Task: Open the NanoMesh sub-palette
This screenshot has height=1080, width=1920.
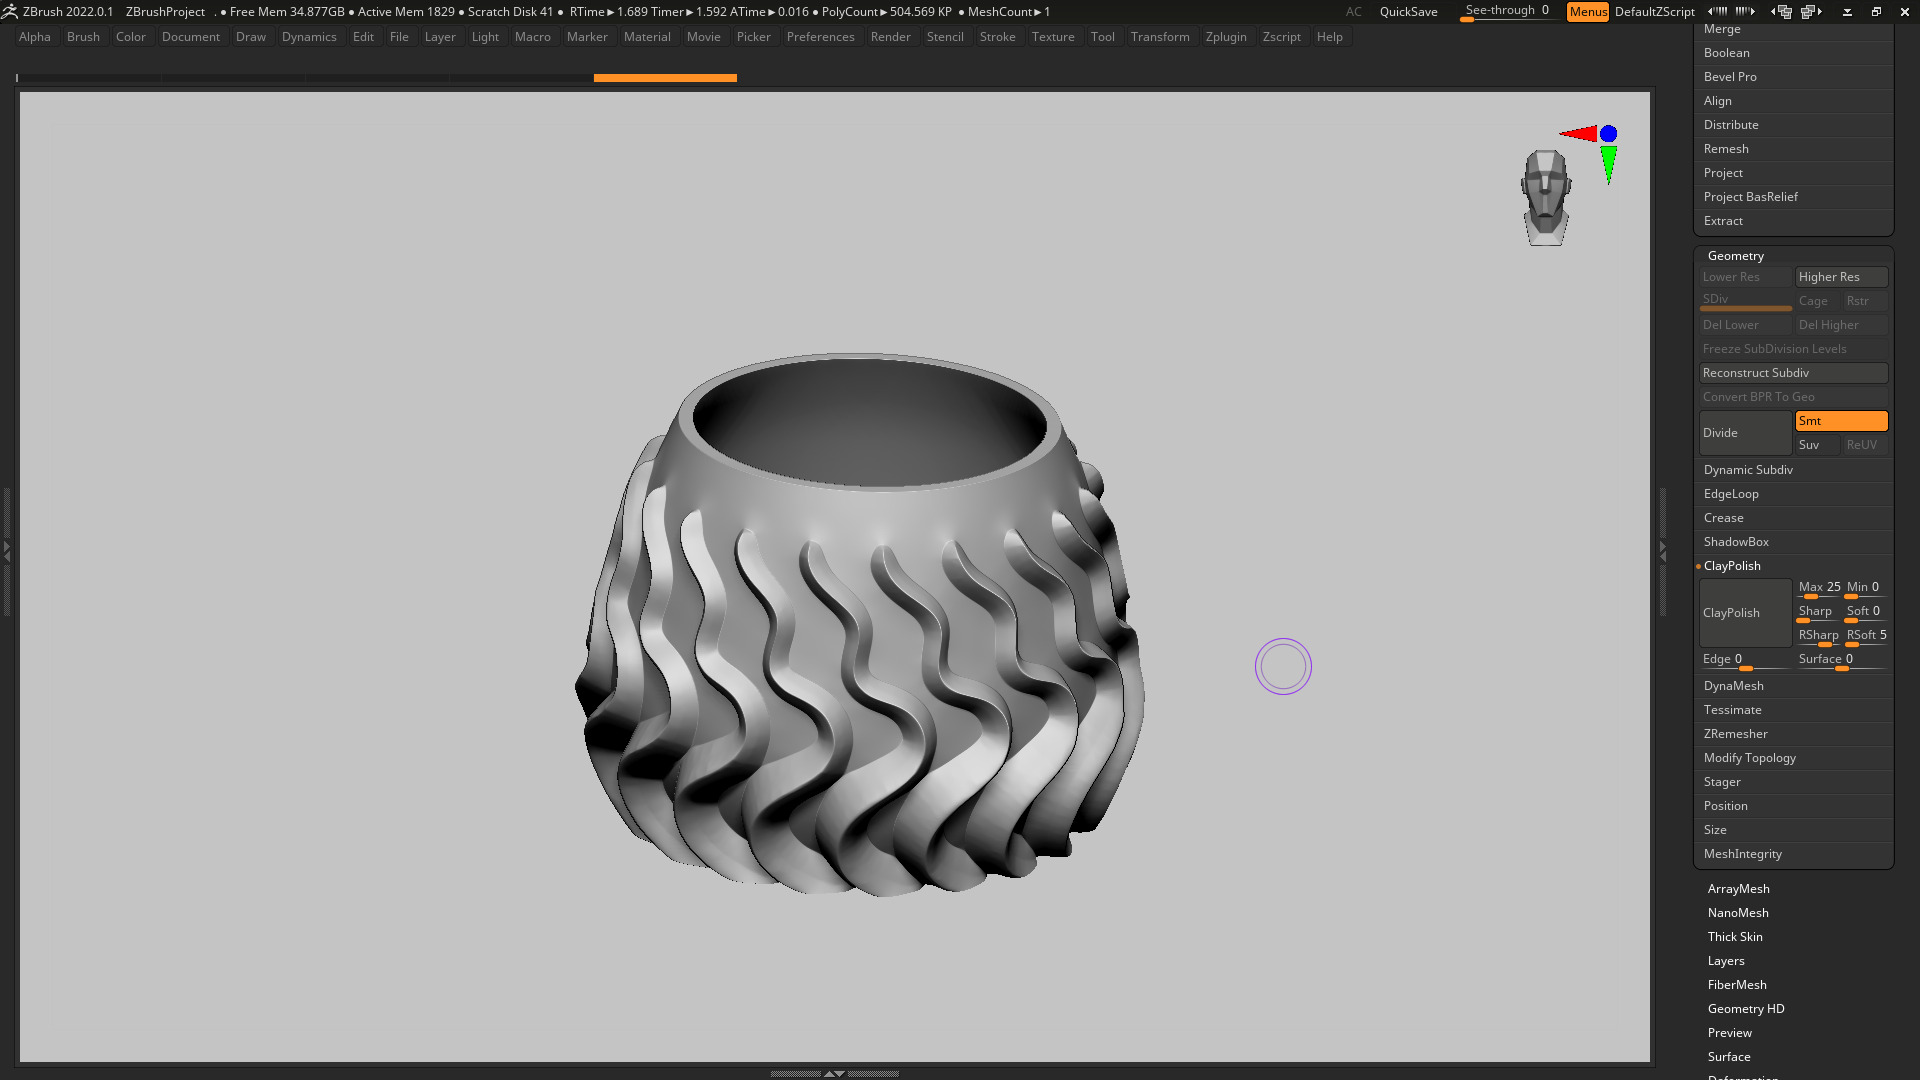Action: pos(1738,913)
